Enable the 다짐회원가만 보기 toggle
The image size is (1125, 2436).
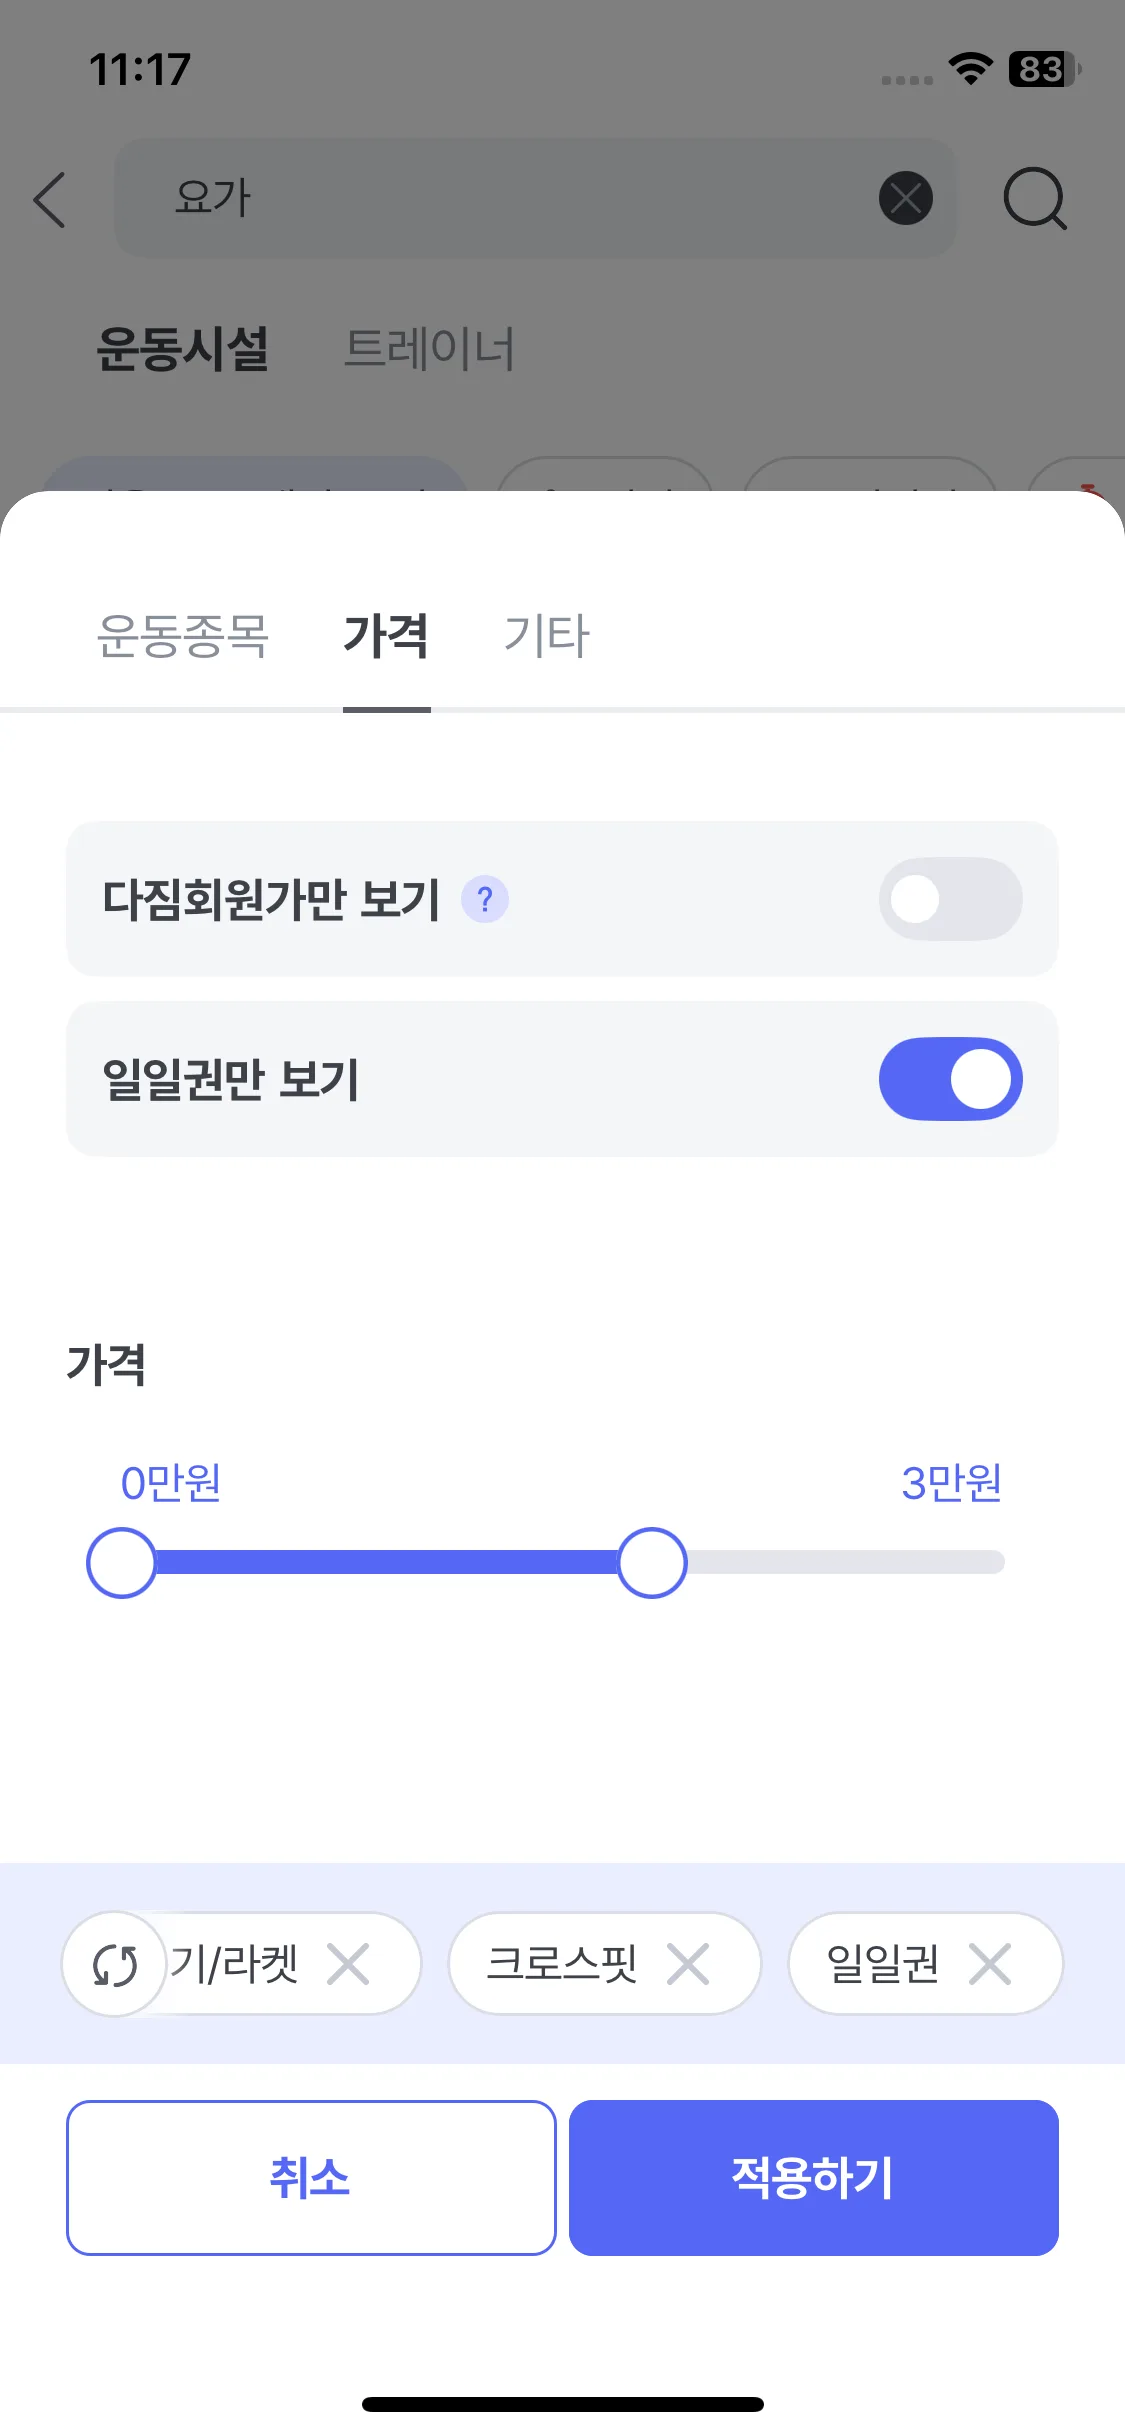pyautogui.click(x=950, y=899)
